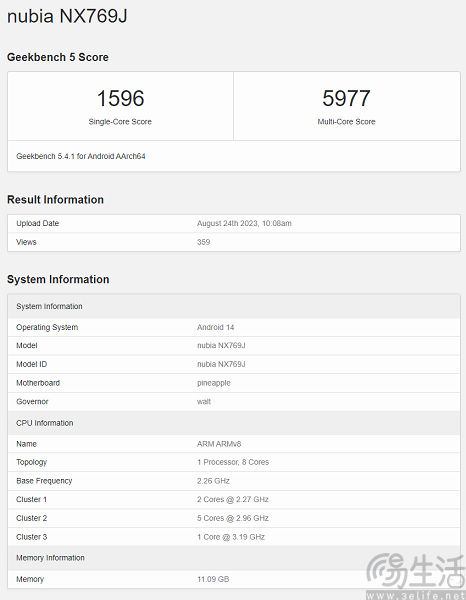The height and width of the screenshot is (600, 466).
Task: Click the 'Name' row label
Action: point(26,444)
